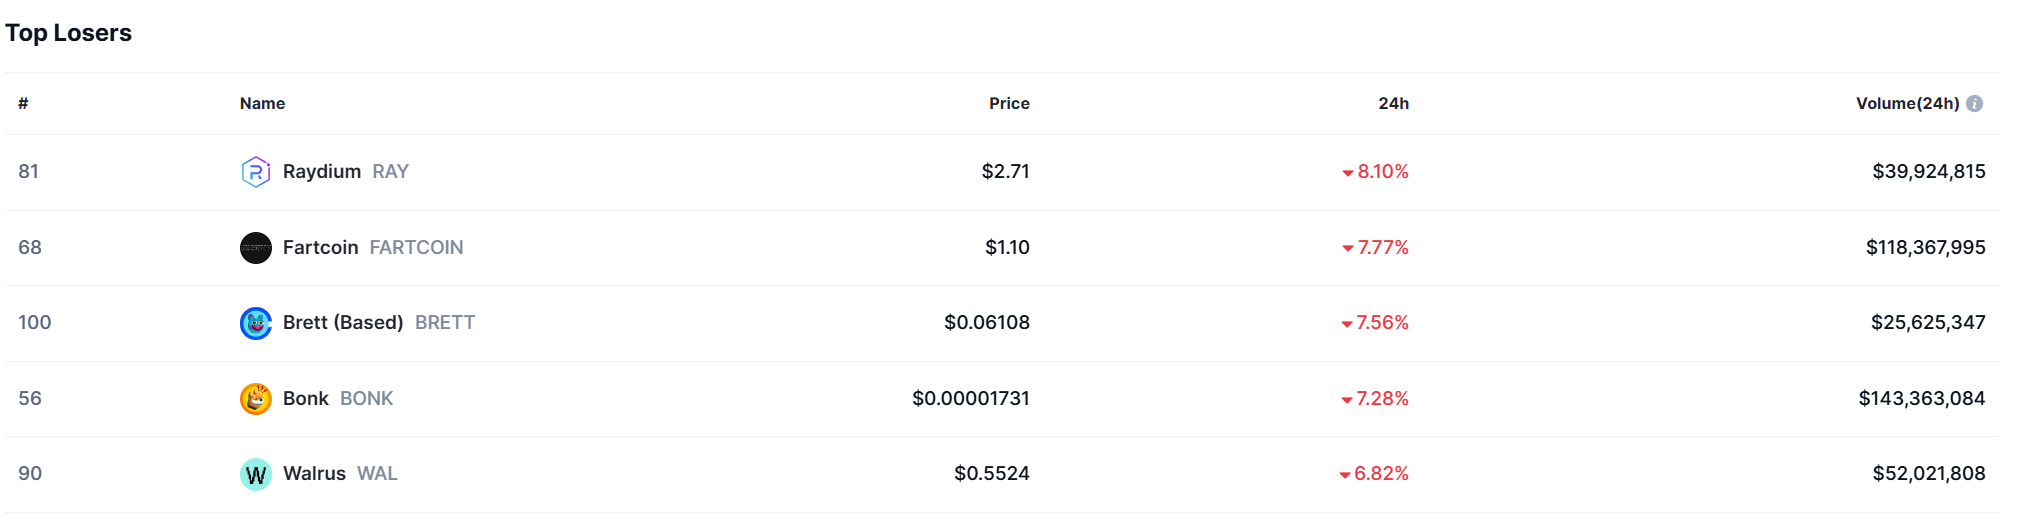The height and width of the screenshot is (524, 2020).
Task: Sort by the Name column header
Action: click(x=262, y=104)
